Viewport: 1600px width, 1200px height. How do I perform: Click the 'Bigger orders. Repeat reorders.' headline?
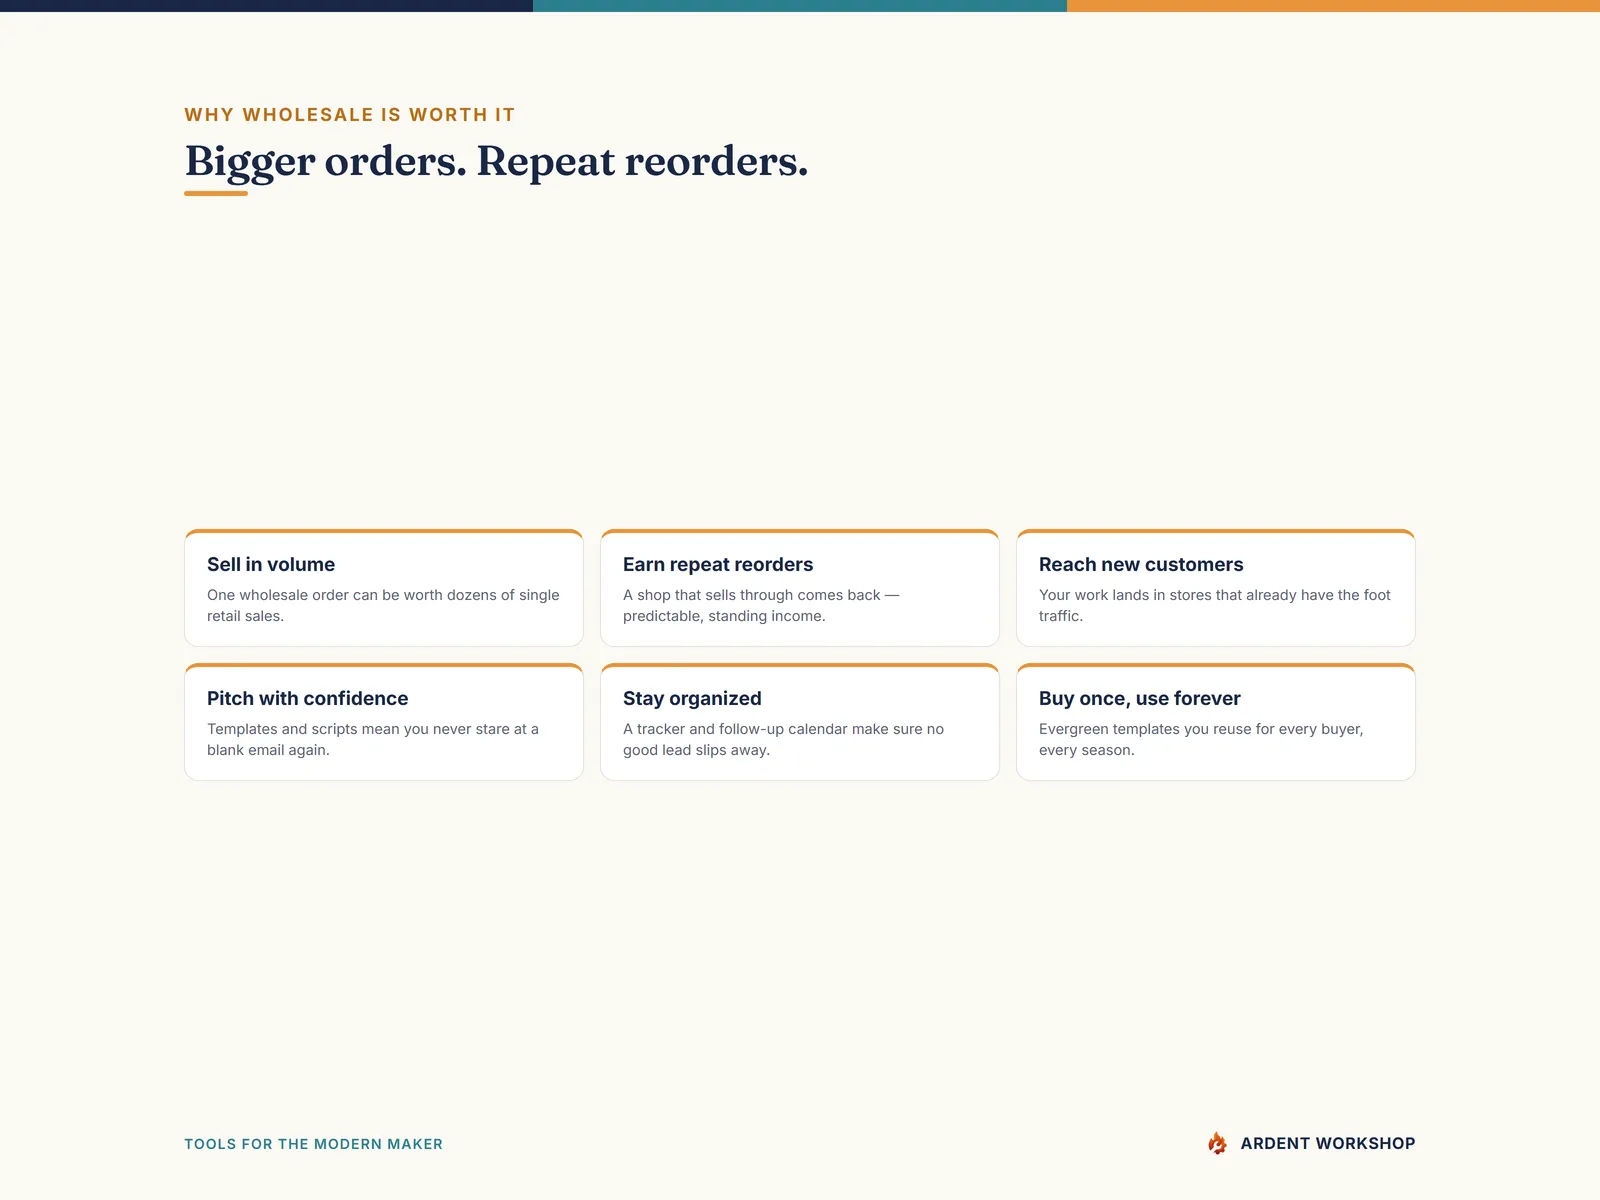click(x=496, y=161)
